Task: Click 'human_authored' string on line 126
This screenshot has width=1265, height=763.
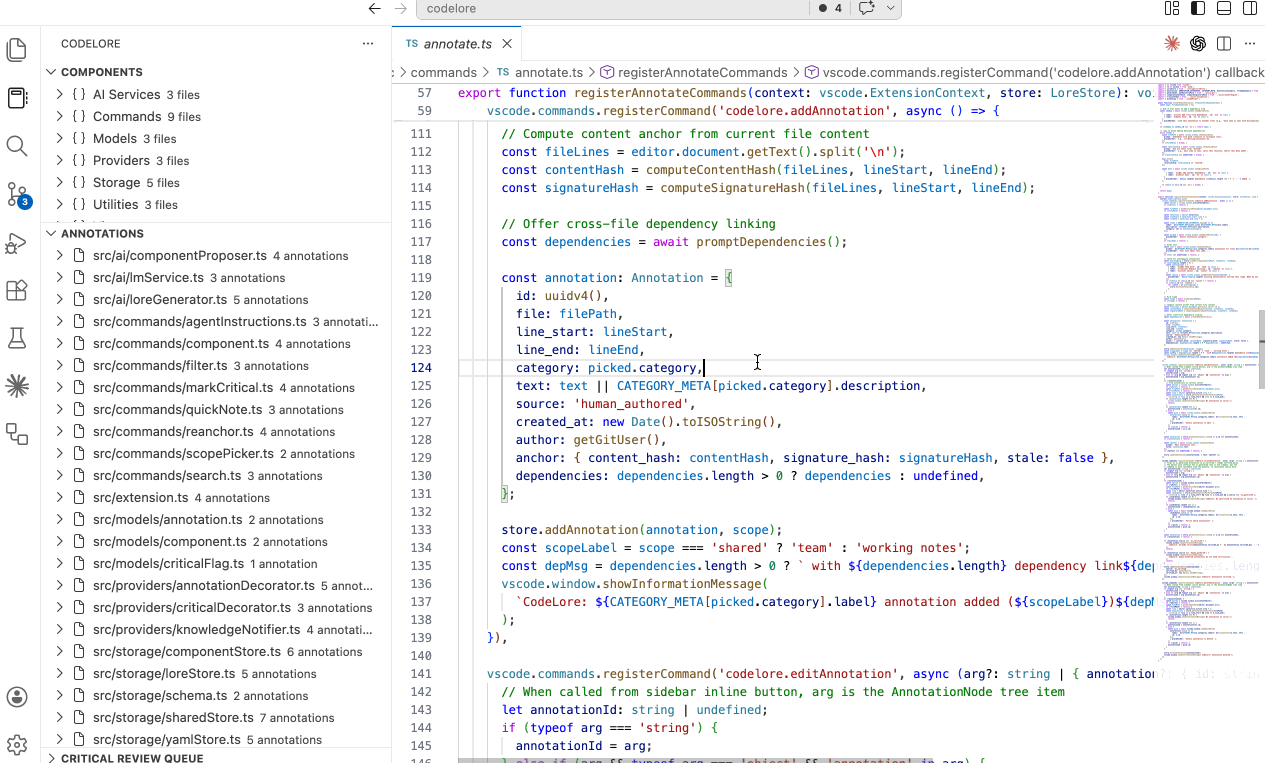Action: pyautogui.click(x=634, y=404)
